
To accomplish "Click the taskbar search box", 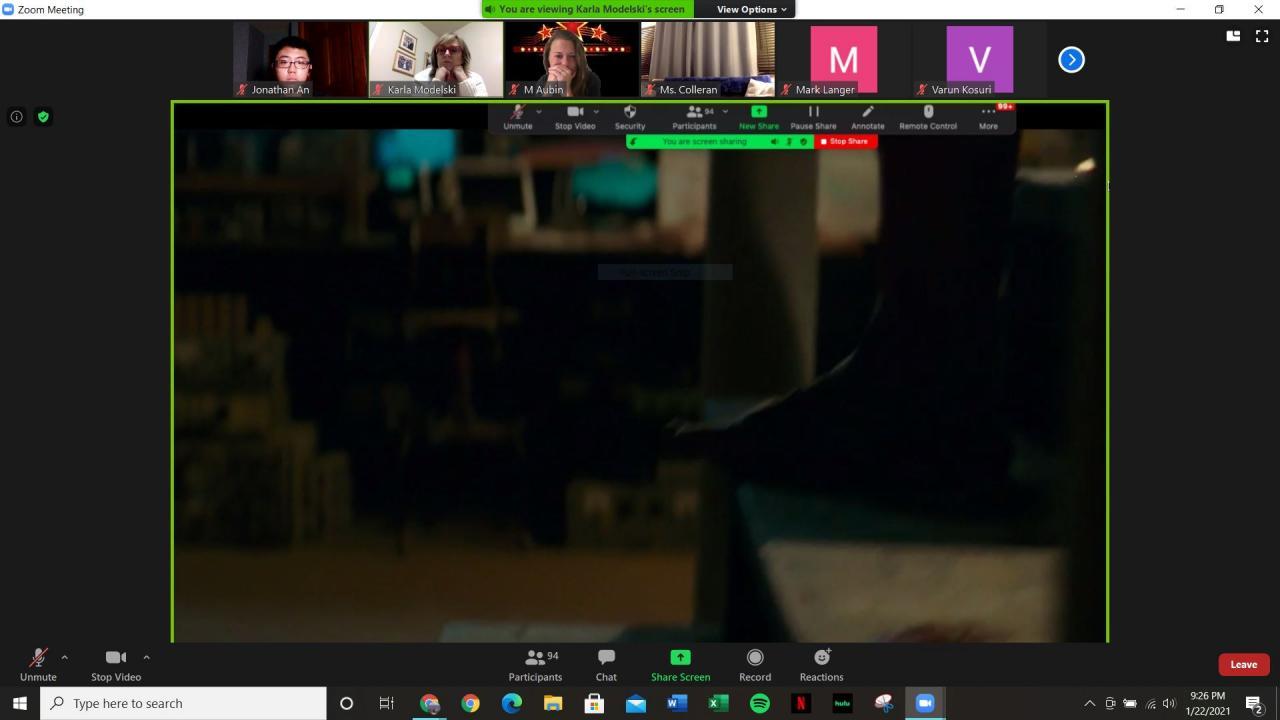I will tap(183, 703).
